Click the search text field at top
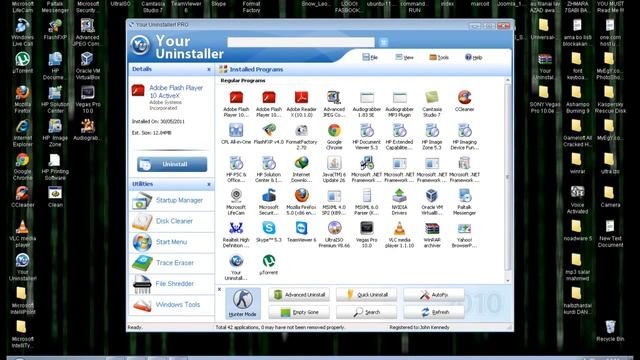This screenshot has height=360, width=640. click(301, 42)
